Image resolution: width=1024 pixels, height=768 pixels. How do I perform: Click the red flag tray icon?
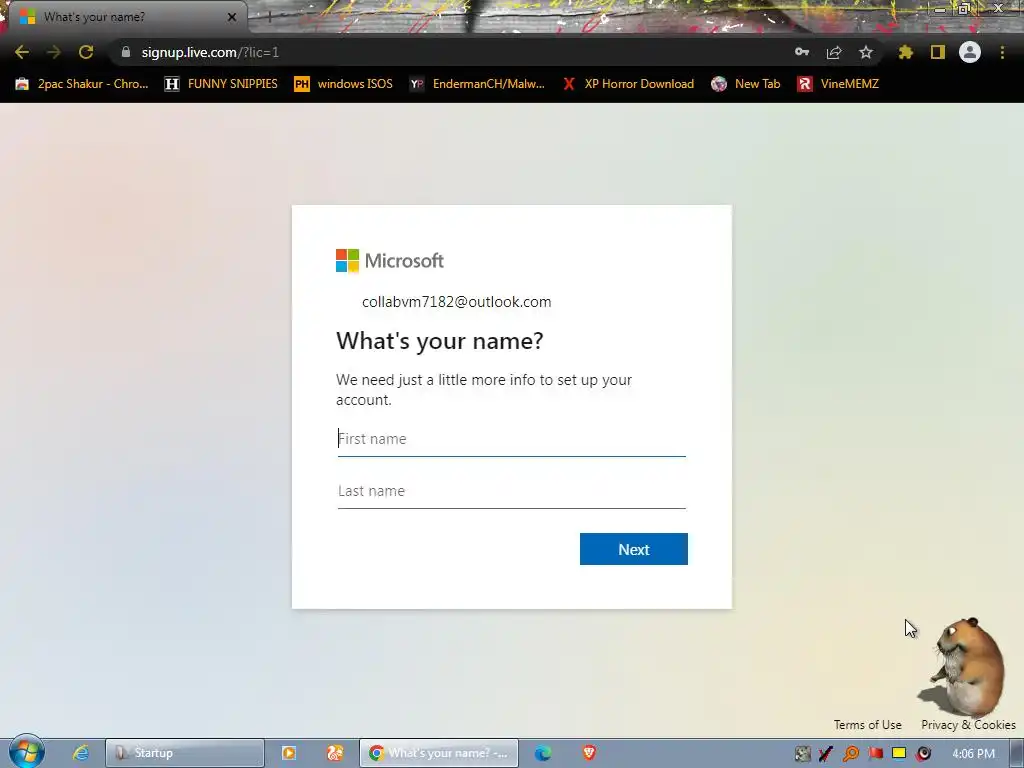tap(875, 754)
